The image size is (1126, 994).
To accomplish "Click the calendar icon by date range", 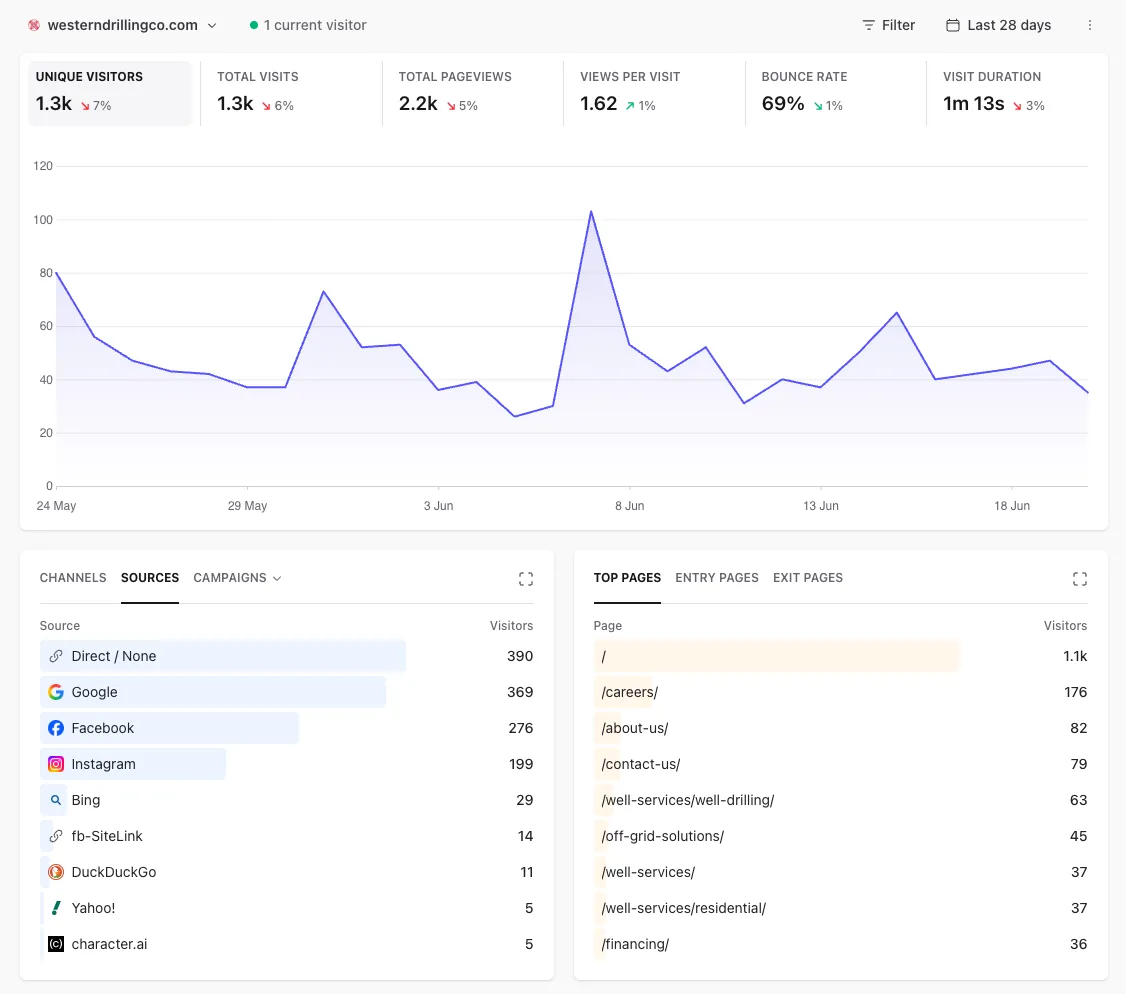I will click(952, 25).
